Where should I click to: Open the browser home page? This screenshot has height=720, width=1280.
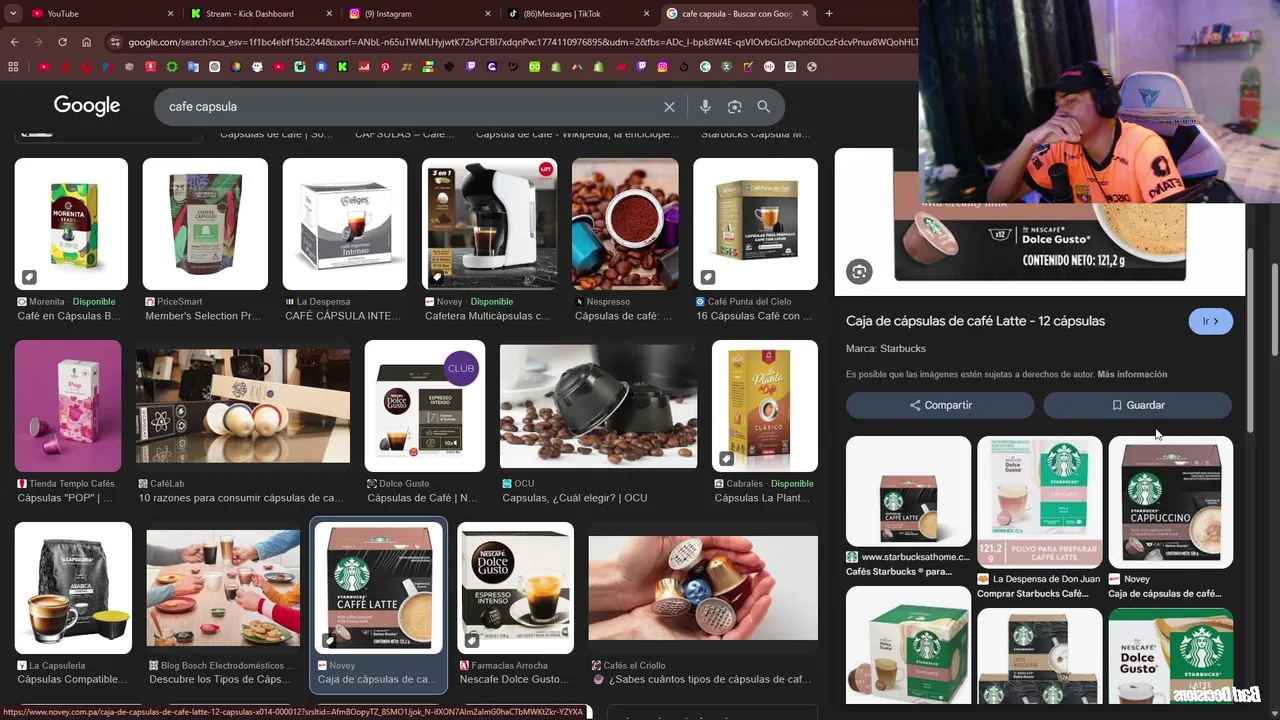[86, 42]
